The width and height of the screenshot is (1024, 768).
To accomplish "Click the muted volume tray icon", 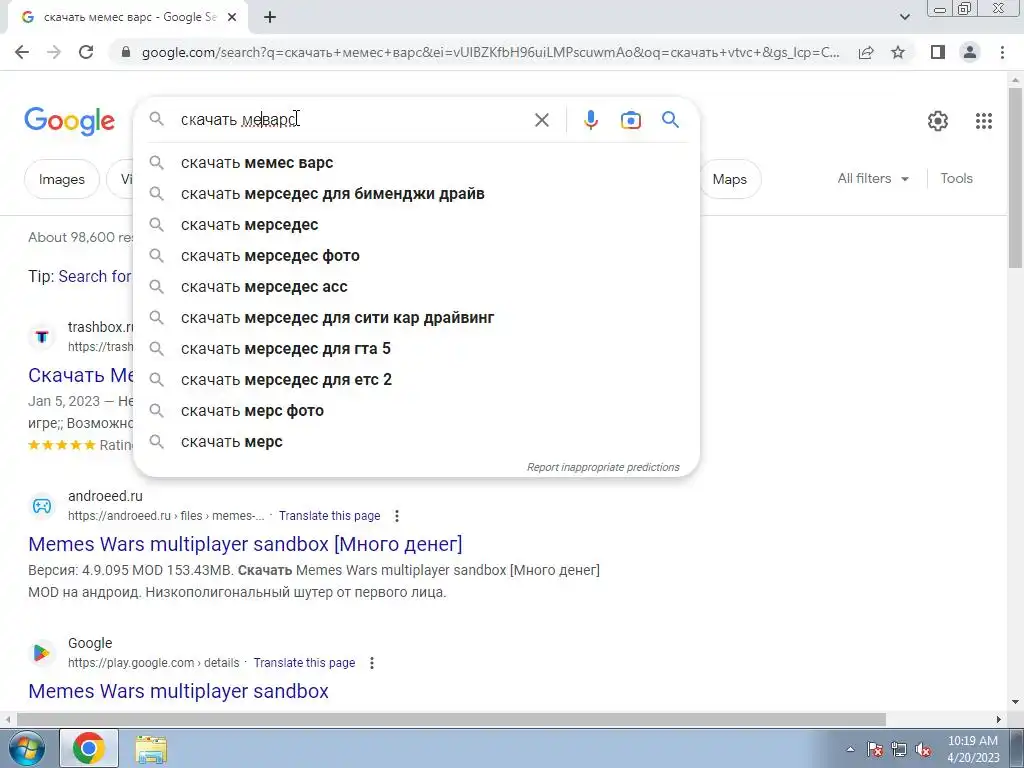I will click(923, 750).
